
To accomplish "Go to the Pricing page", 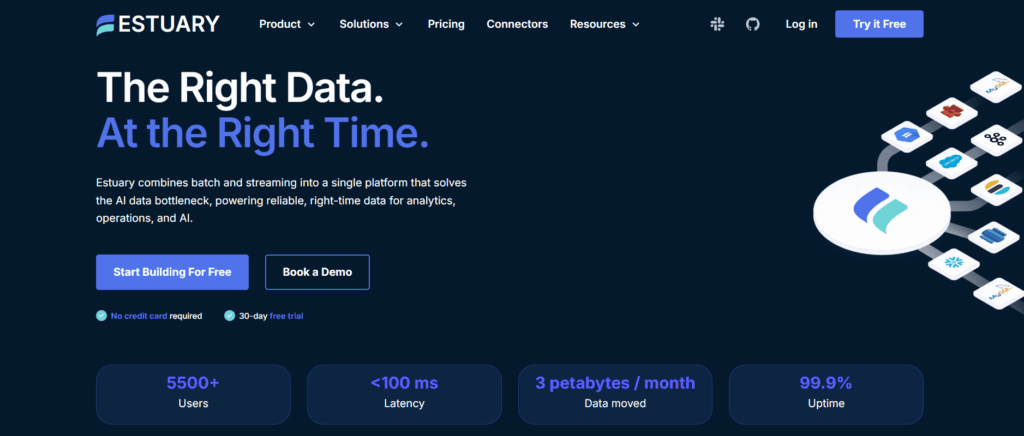I will [x=446, y=24].
